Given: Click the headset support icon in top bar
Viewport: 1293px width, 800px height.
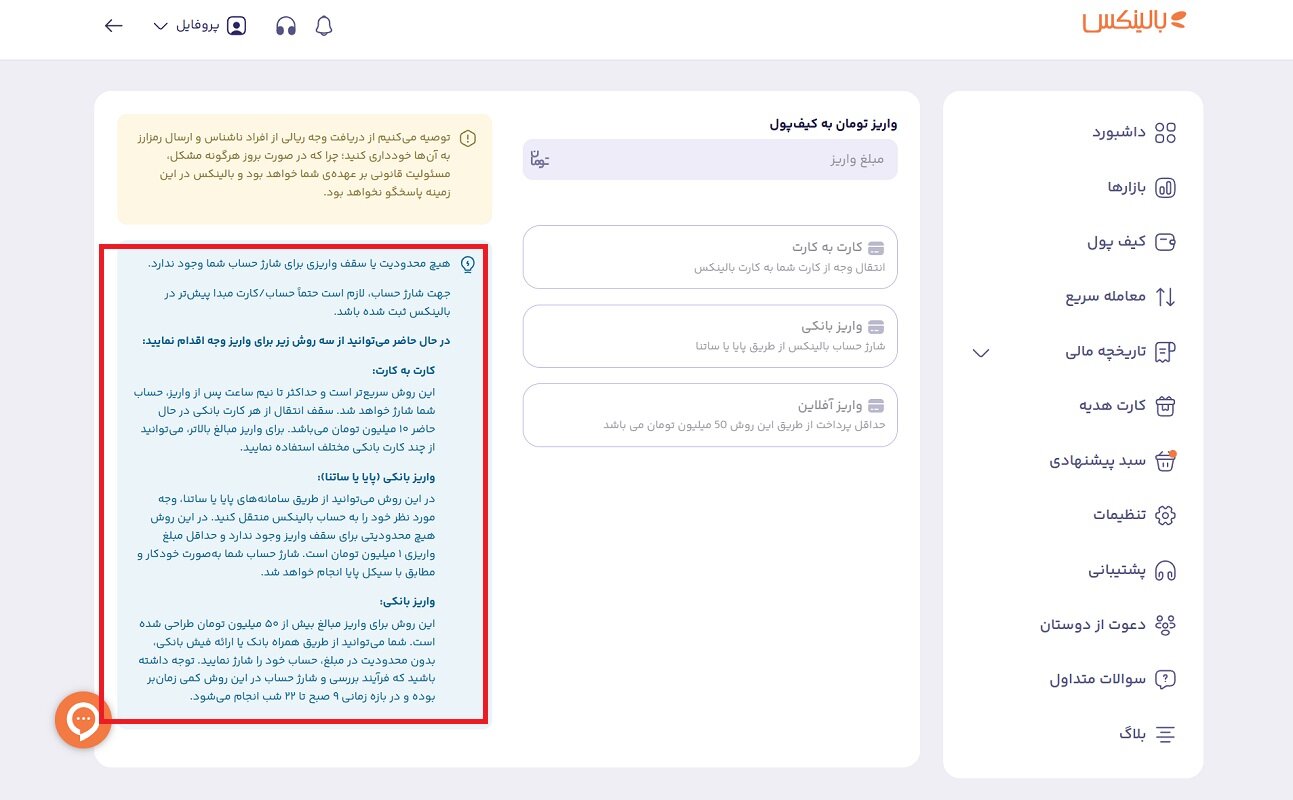Looking at the screenshot, I should pos(285,25).
